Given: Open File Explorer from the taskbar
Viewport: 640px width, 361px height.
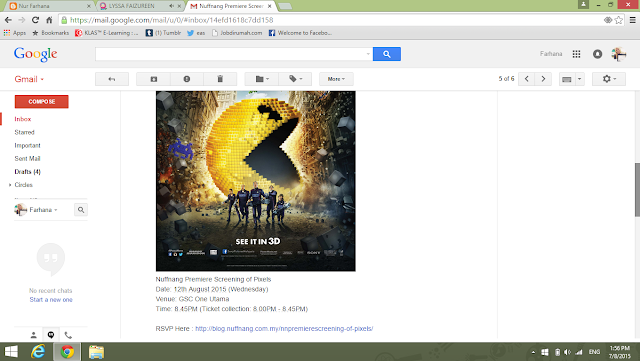Looking at the screenshot, I should coord(96,352).
